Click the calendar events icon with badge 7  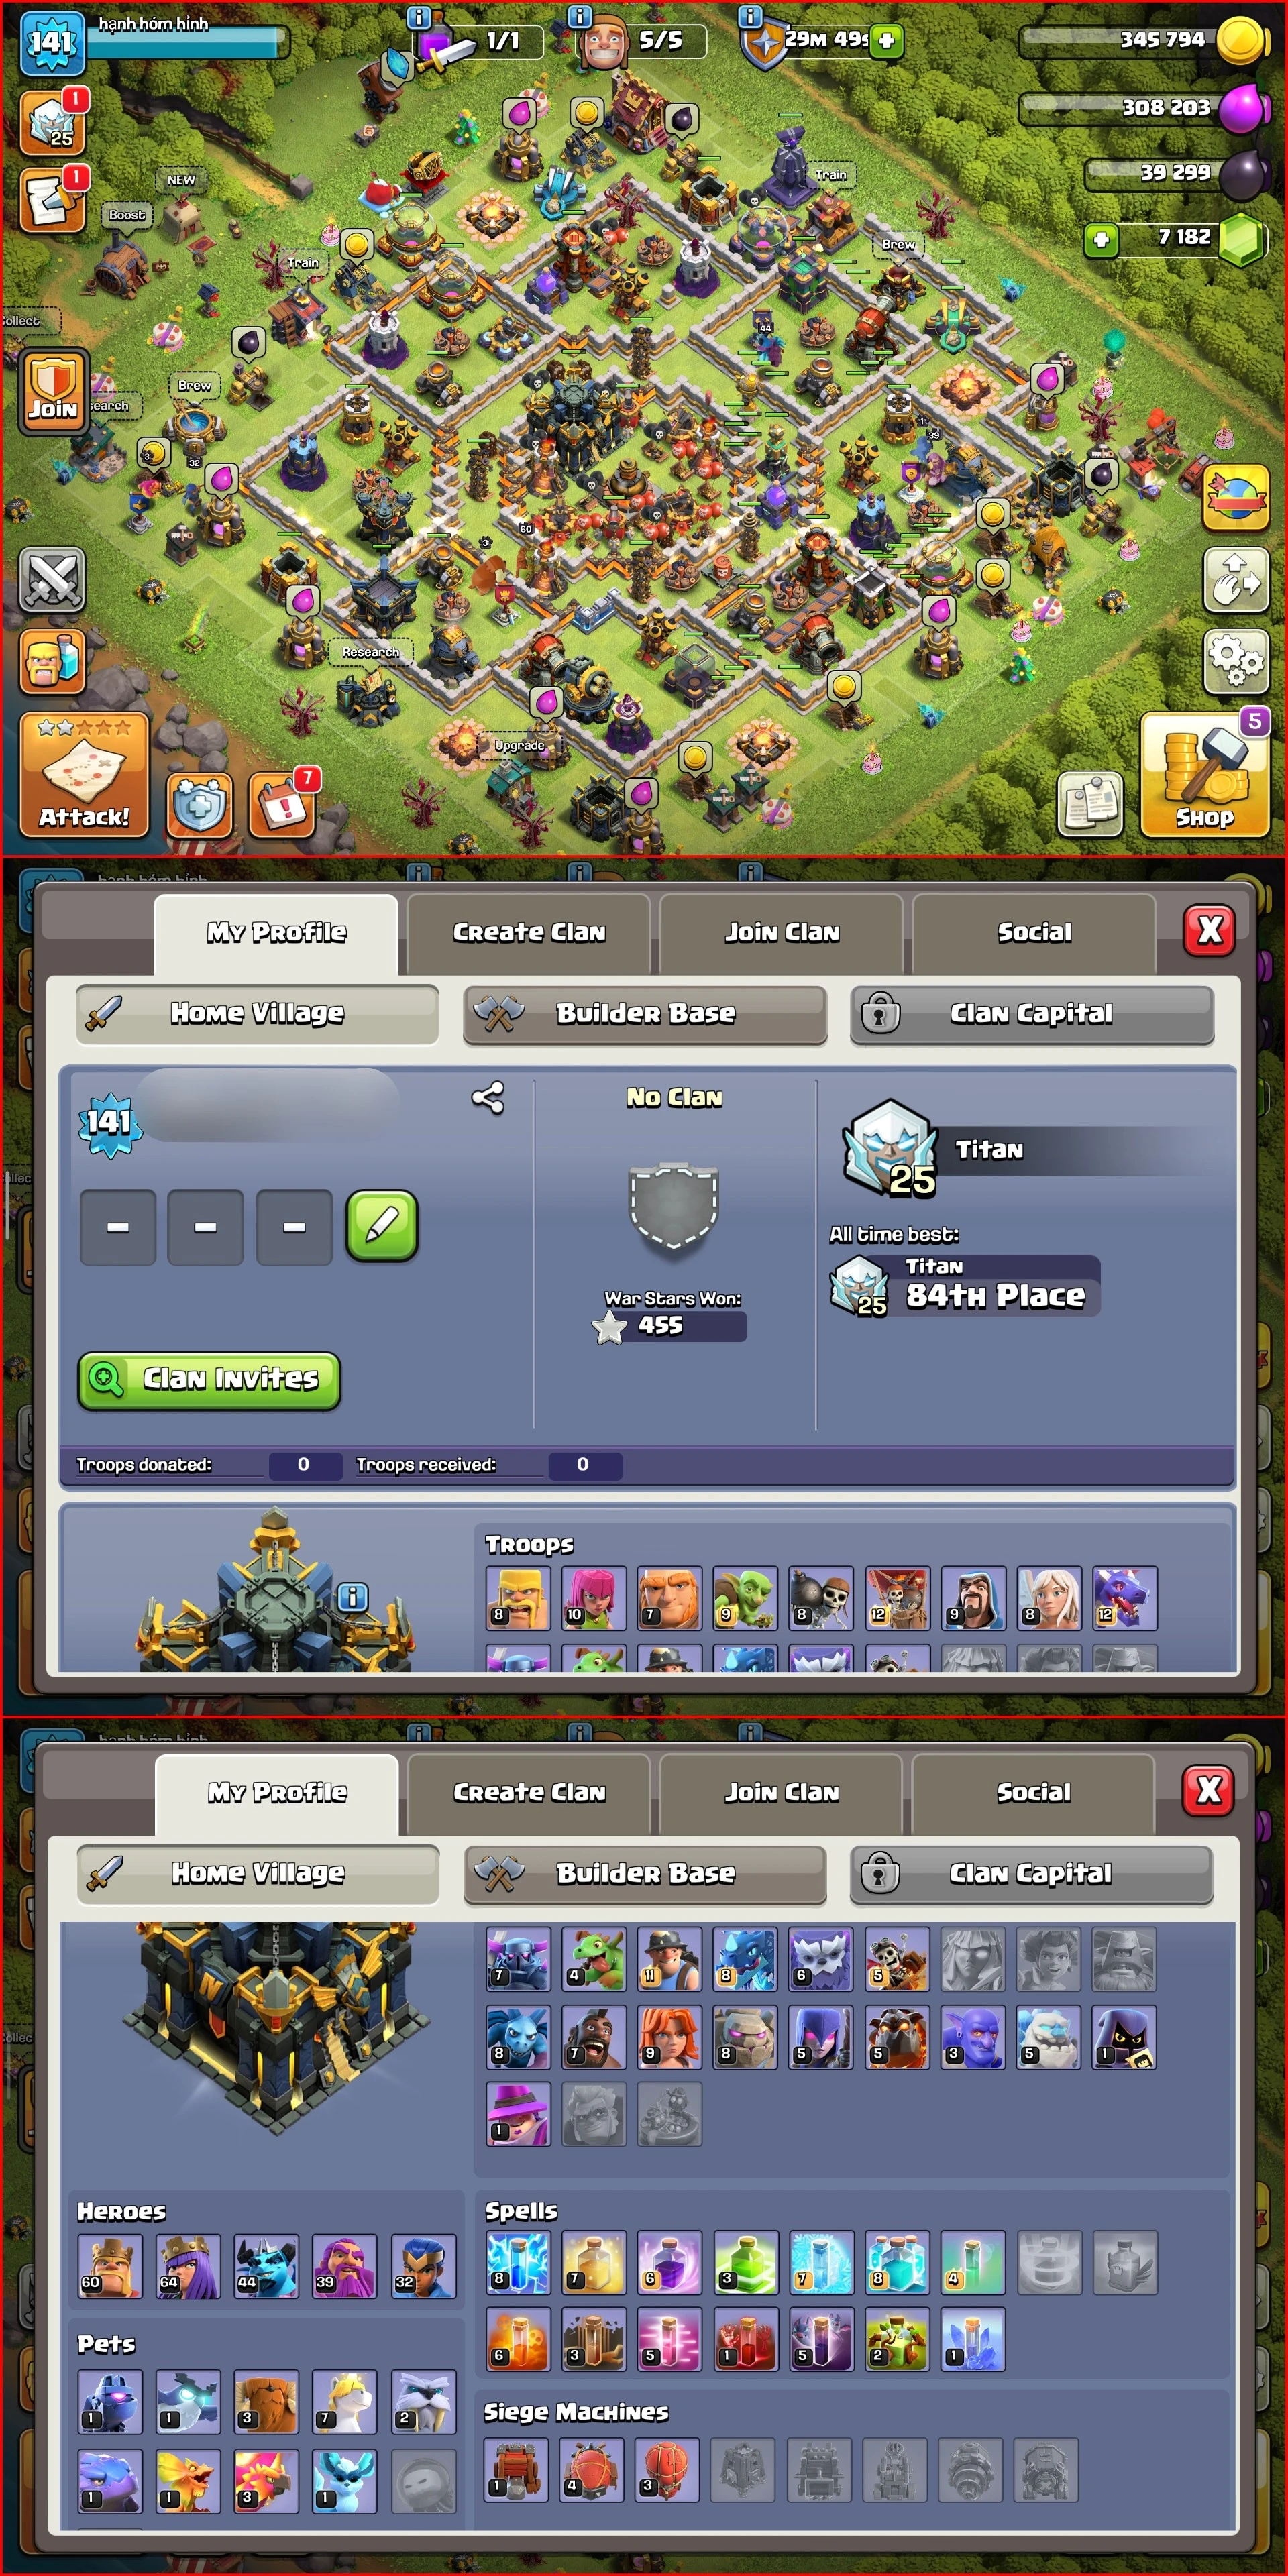pyautogui.click(x=282, y=805)
